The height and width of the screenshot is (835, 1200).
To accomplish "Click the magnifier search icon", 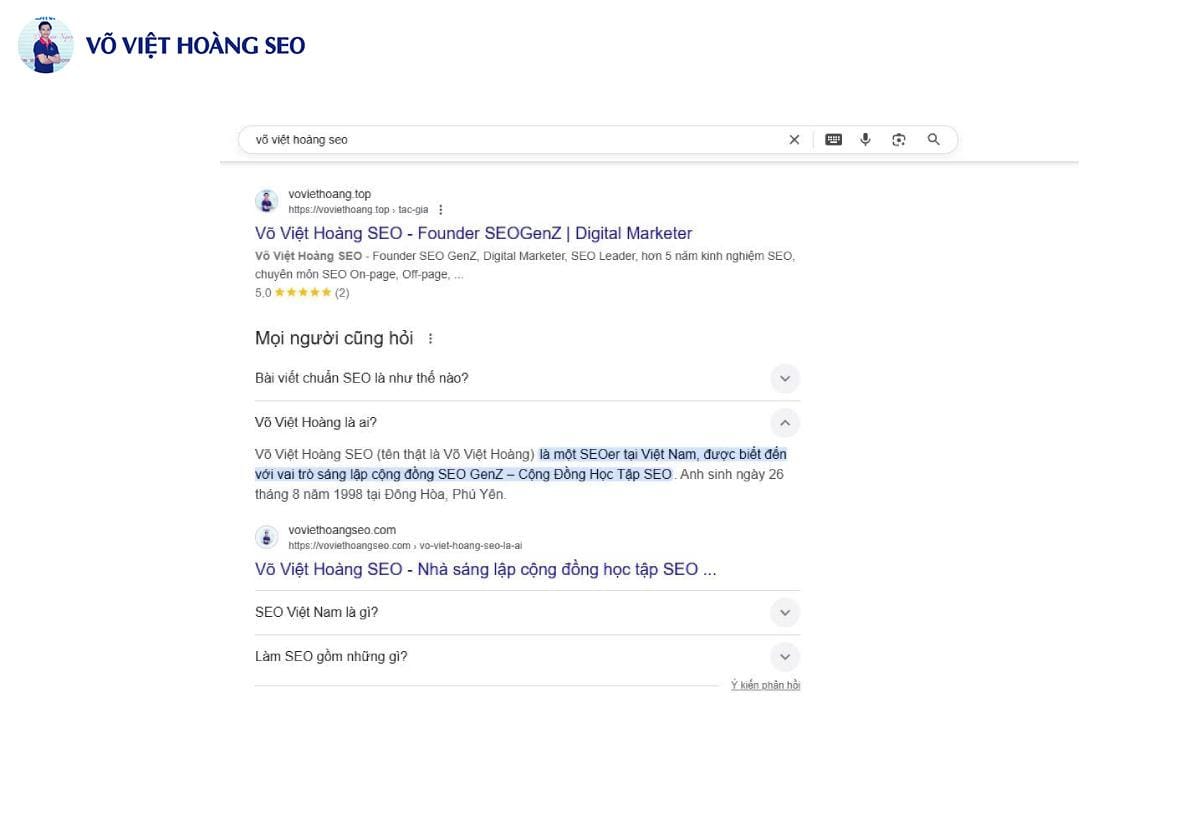I will pyautogui.click(x=933, y=140).
